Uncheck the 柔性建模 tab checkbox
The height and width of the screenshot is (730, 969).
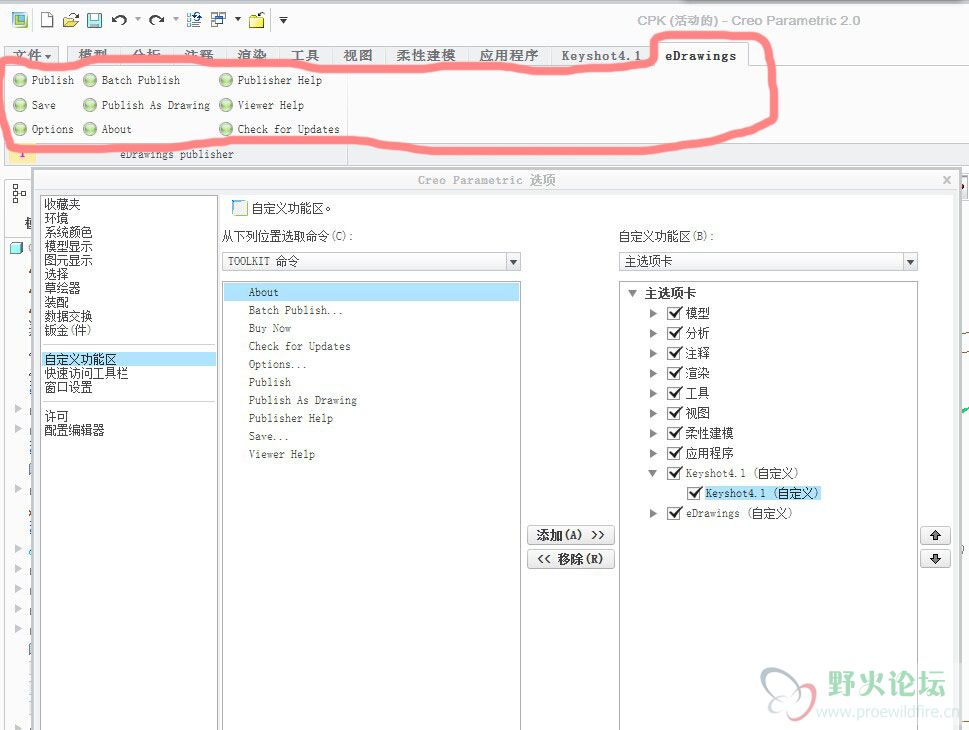674,433
